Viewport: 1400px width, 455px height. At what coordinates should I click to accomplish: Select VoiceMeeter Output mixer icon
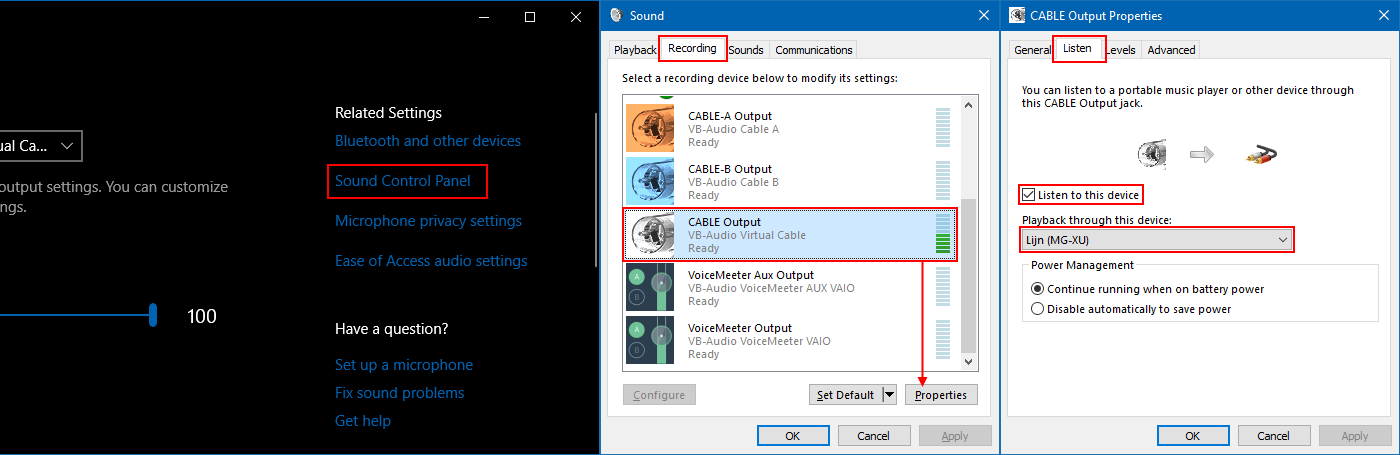point(652,340)
